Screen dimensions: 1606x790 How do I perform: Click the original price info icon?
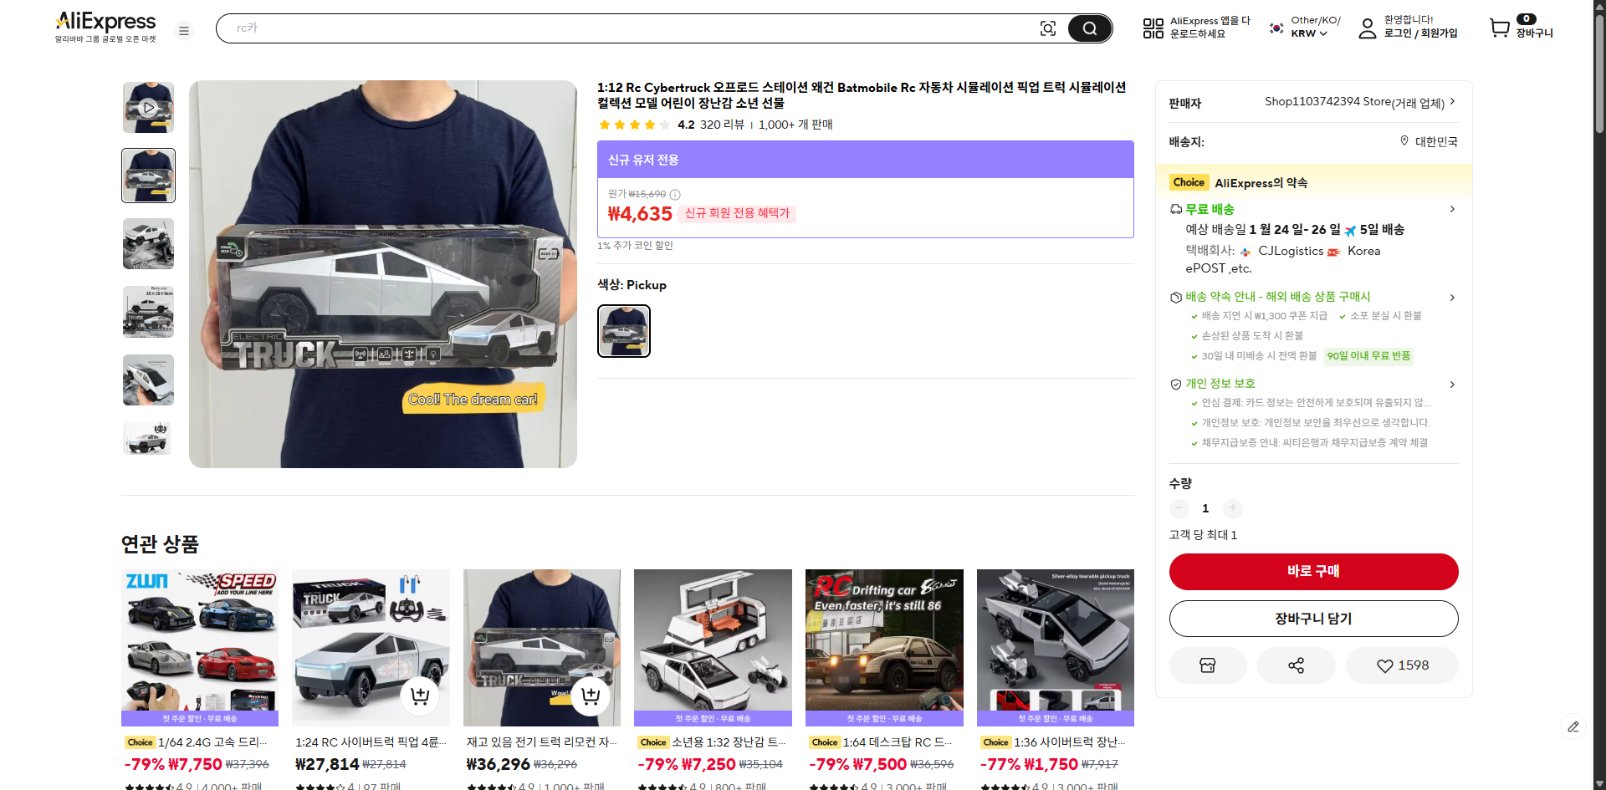pos(675,194)
